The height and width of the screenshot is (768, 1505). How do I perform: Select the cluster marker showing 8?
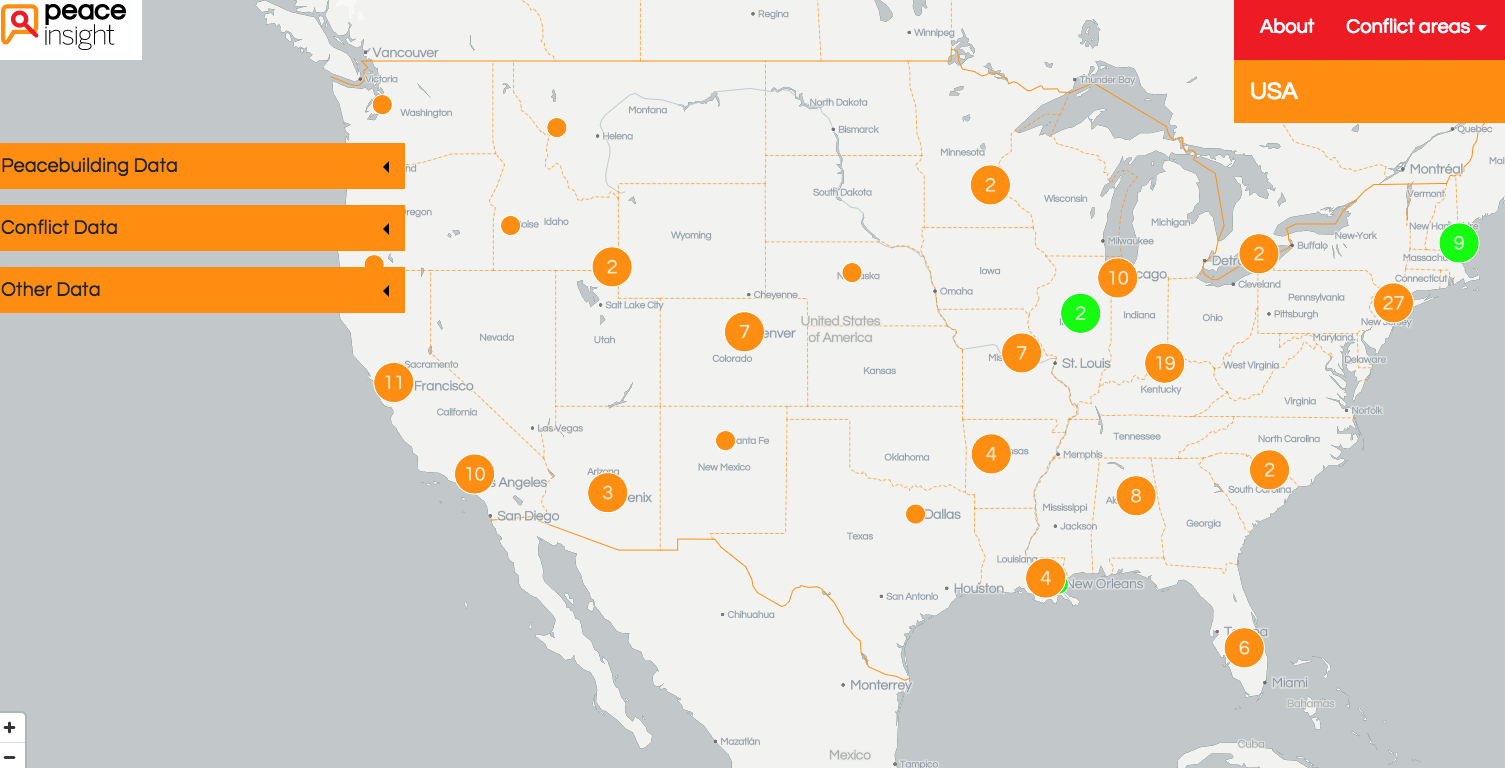1135,495
